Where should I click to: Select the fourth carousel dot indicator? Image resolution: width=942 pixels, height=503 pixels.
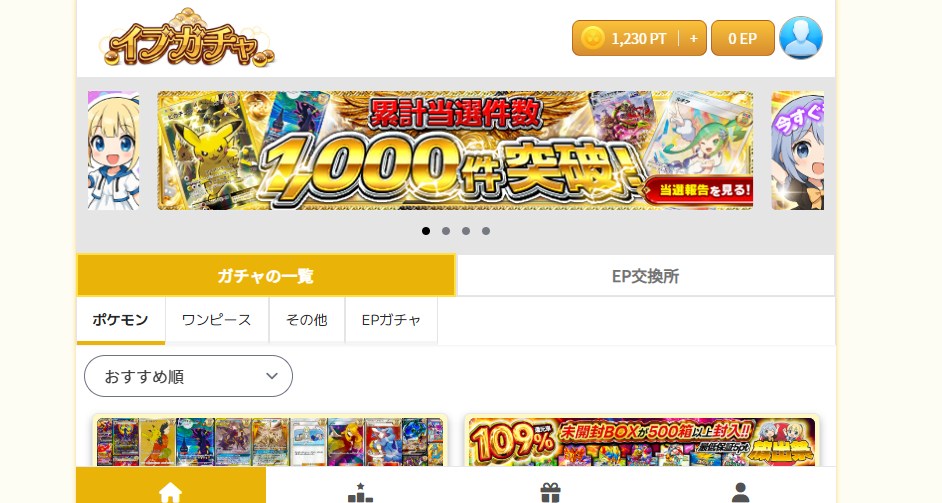485,231
